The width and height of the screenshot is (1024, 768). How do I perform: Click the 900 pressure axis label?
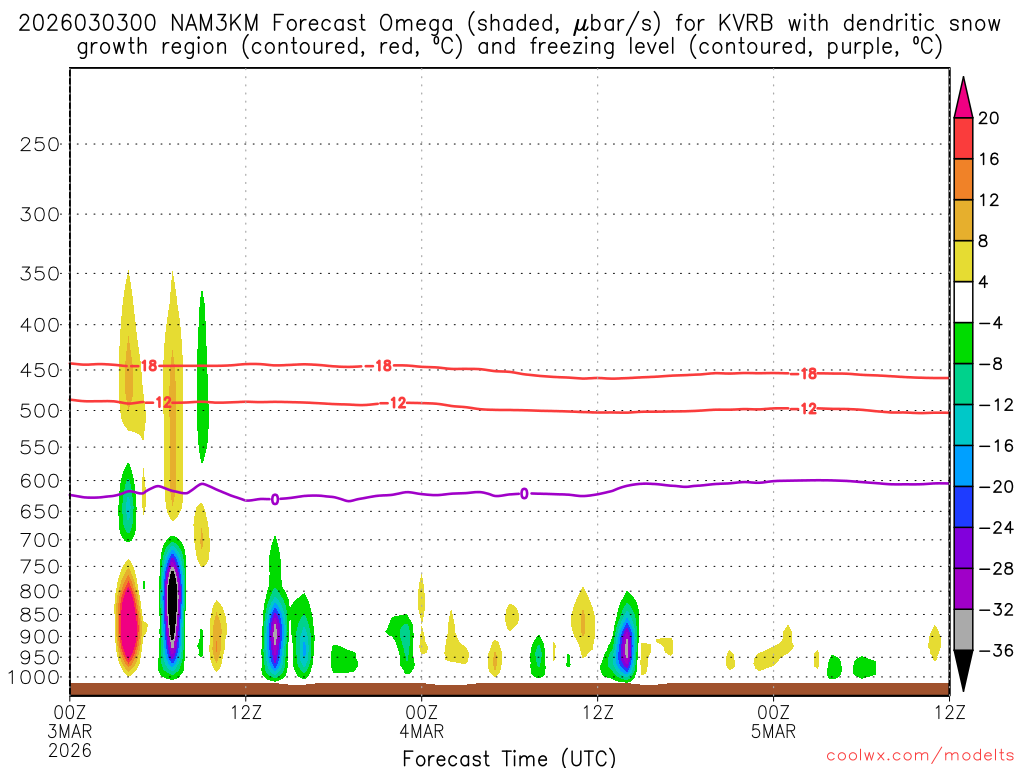[40, 637]
